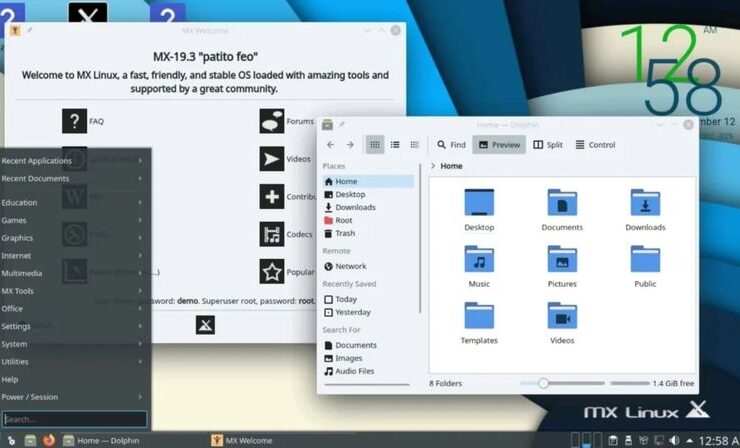Click the application launcher icon in the taskbar
740x448 pixels.
[x=10, y=440]
